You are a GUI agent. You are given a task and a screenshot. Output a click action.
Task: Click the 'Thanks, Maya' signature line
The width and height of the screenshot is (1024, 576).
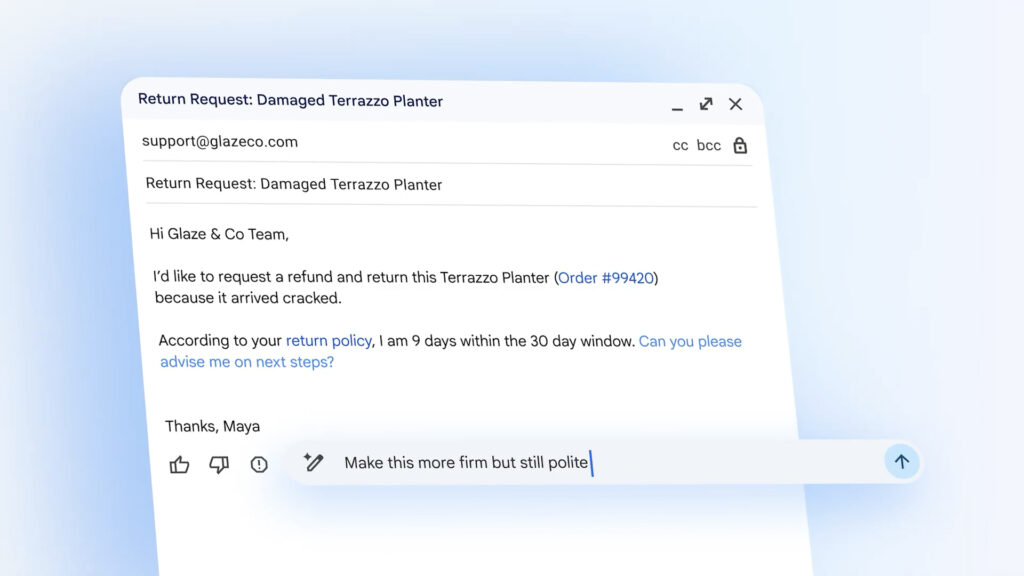pyautogui.click(x=212, y=426)
